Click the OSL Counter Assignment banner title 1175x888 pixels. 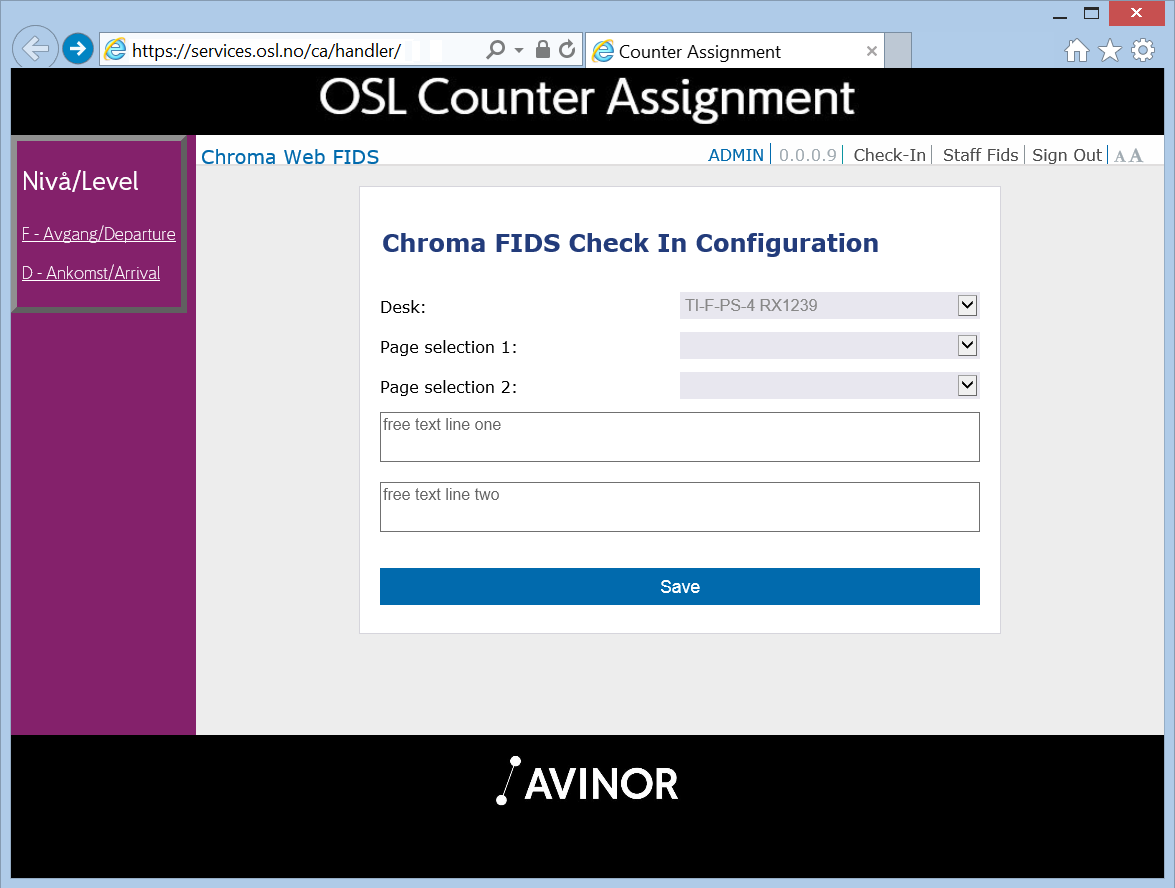click(x=587, y=98)
